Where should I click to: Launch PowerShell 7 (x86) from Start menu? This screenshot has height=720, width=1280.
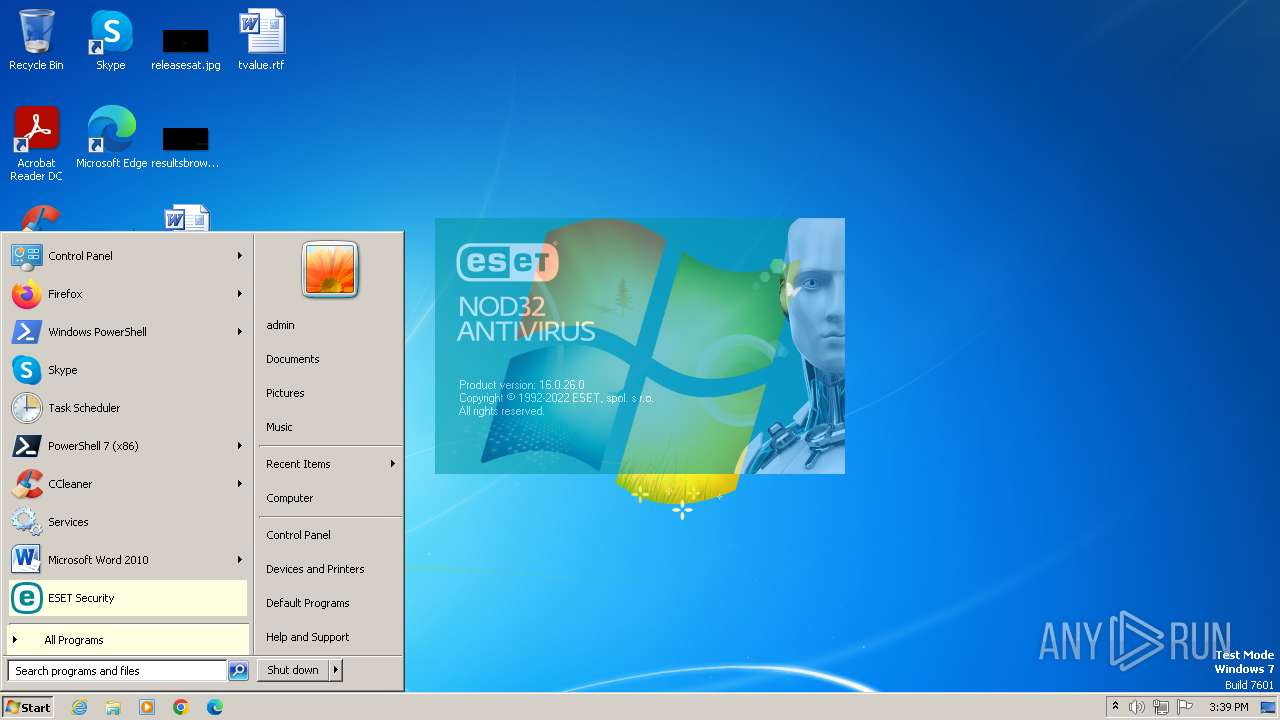127,446
